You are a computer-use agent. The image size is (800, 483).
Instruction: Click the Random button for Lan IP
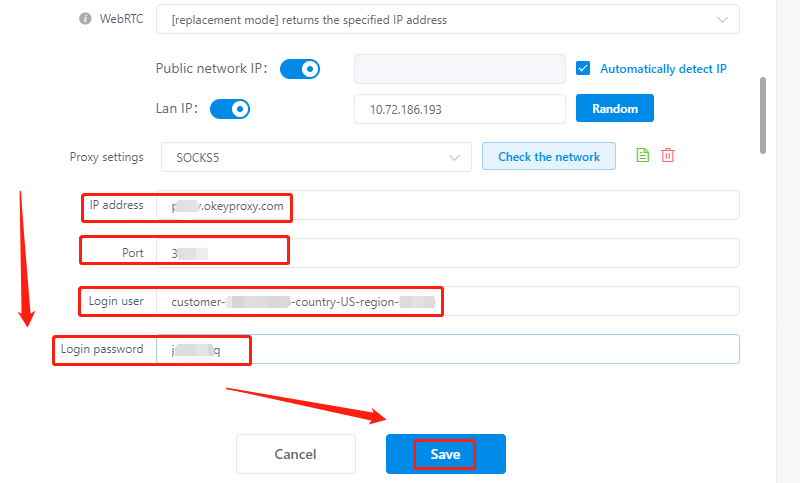tap(615, 108)
